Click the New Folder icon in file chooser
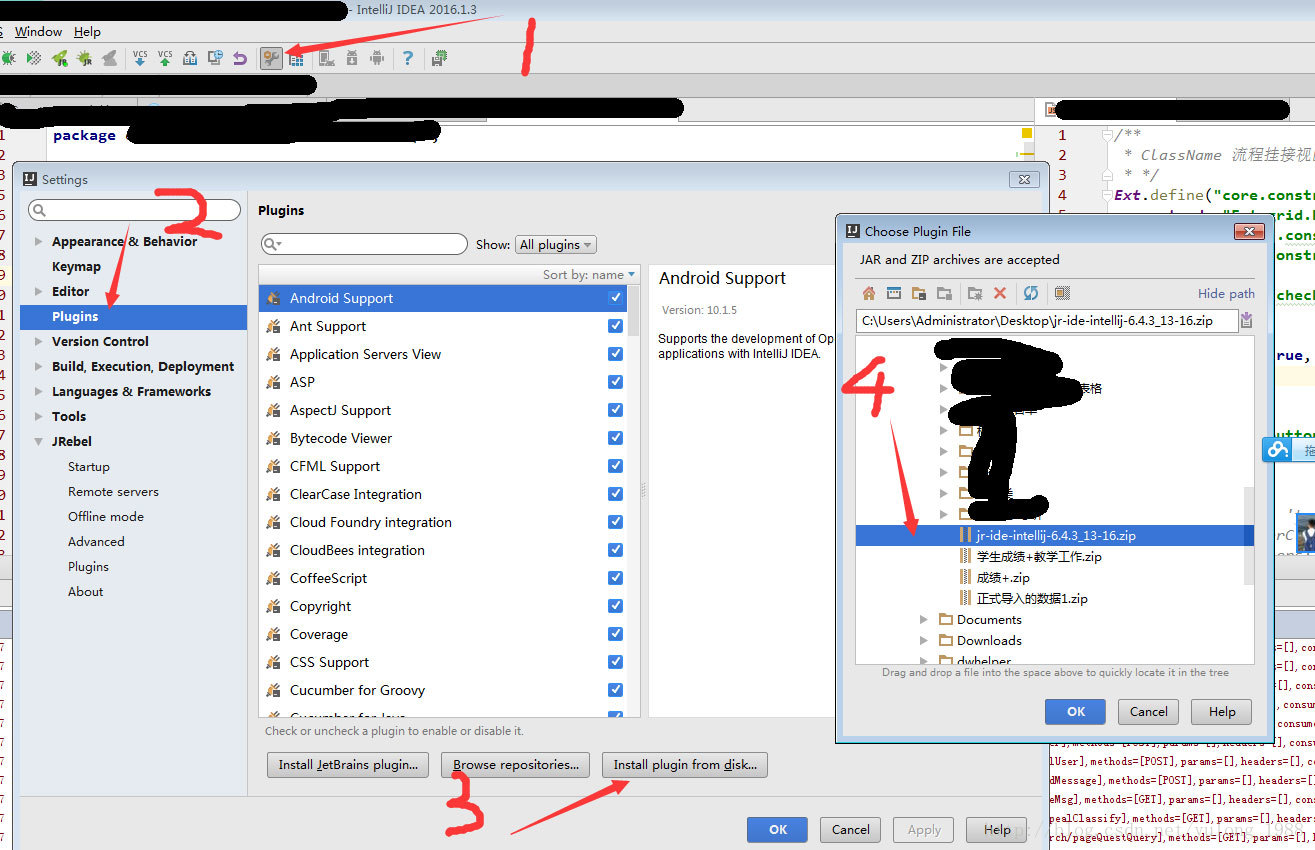Screen dimensions: 1315x850 coord(975,293)
